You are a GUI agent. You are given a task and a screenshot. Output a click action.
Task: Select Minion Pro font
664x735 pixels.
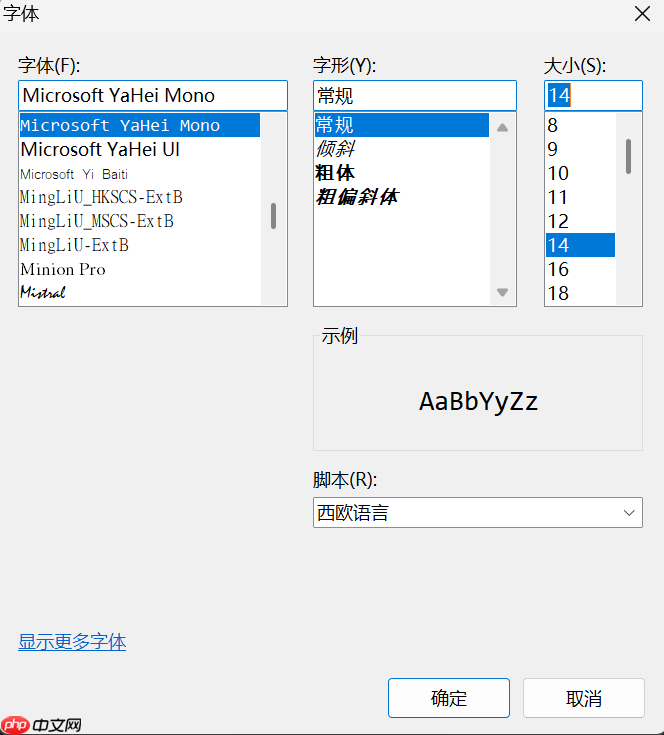(140, 270)
